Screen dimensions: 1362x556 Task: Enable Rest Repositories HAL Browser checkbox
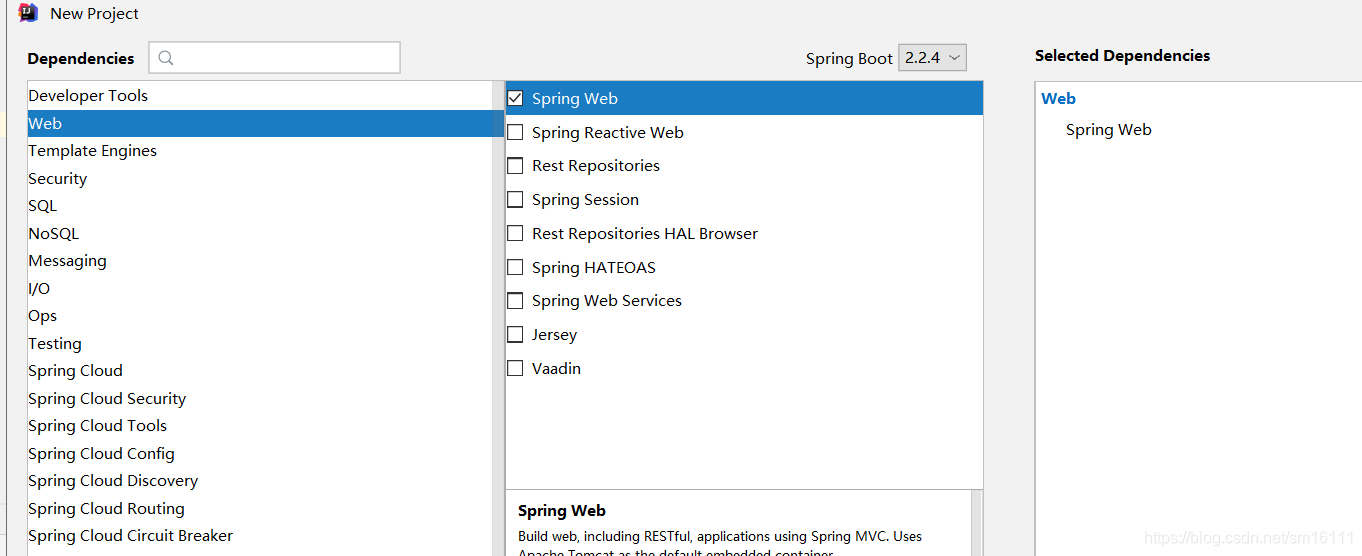(515, 233)
